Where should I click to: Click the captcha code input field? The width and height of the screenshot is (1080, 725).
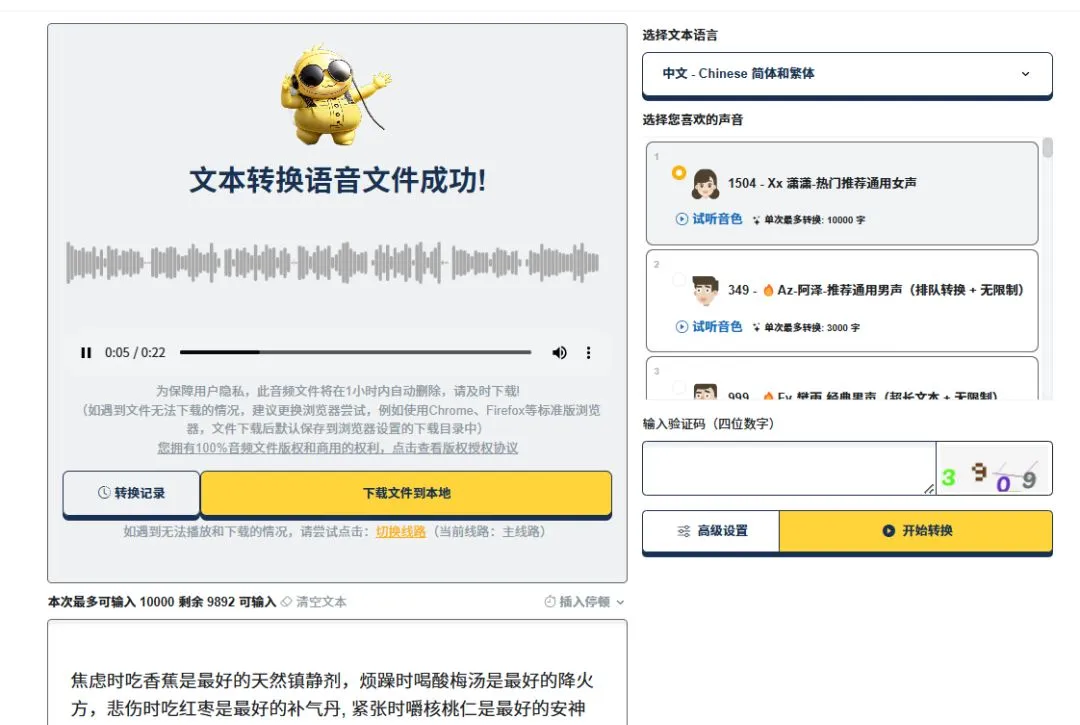789,468
